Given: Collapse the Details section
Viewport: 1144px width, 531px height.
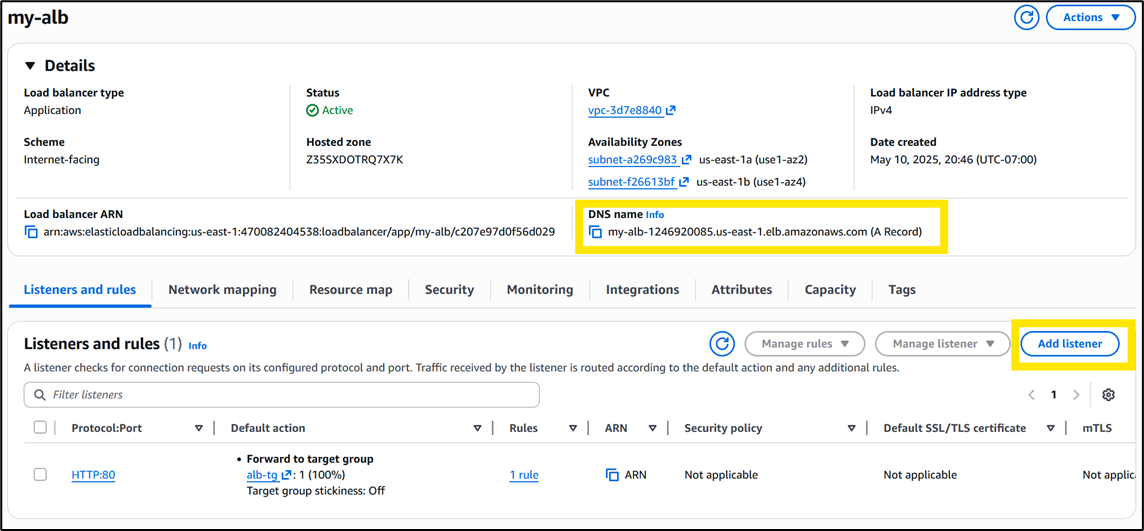Looking at the screenshot, I should pos(30,66).
